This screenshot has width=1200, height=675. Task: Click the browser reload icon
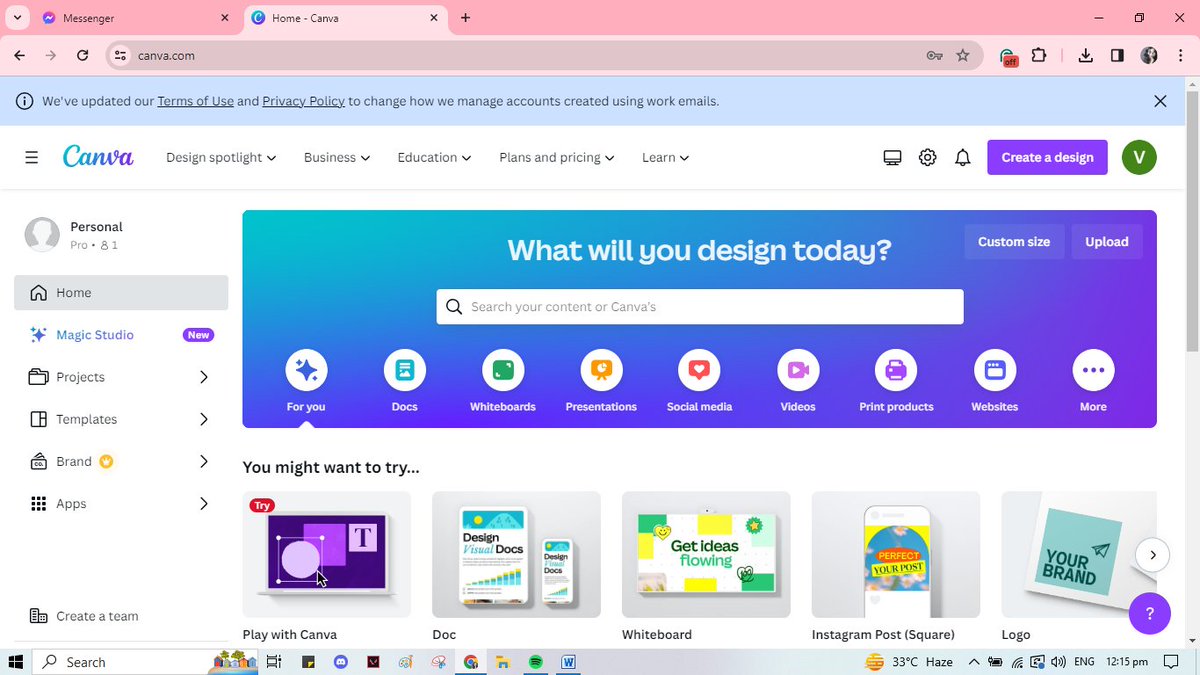83,56
